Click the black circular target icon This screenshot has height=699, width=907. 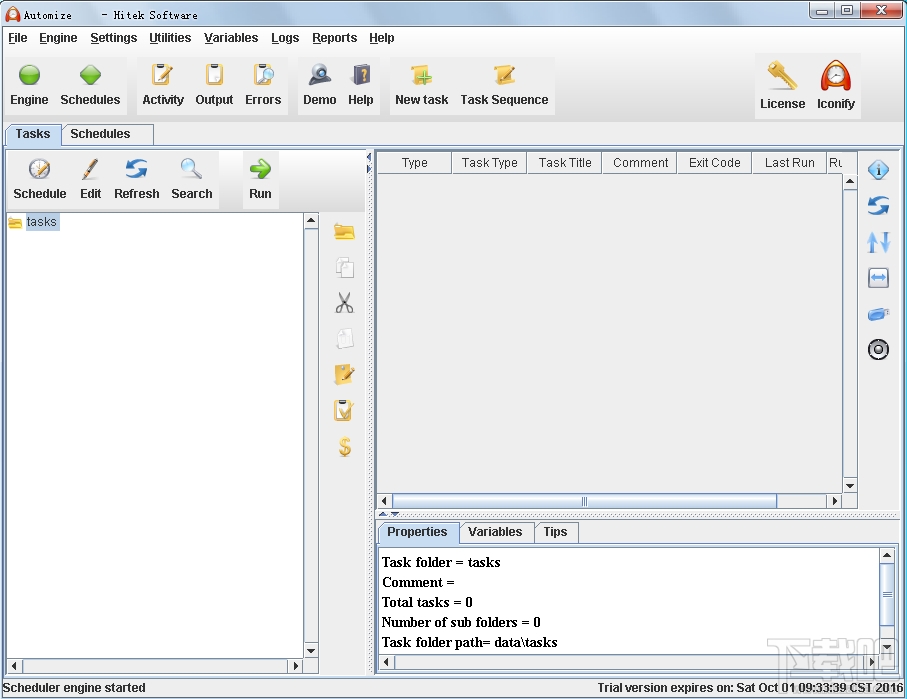(x=878, y=350)
